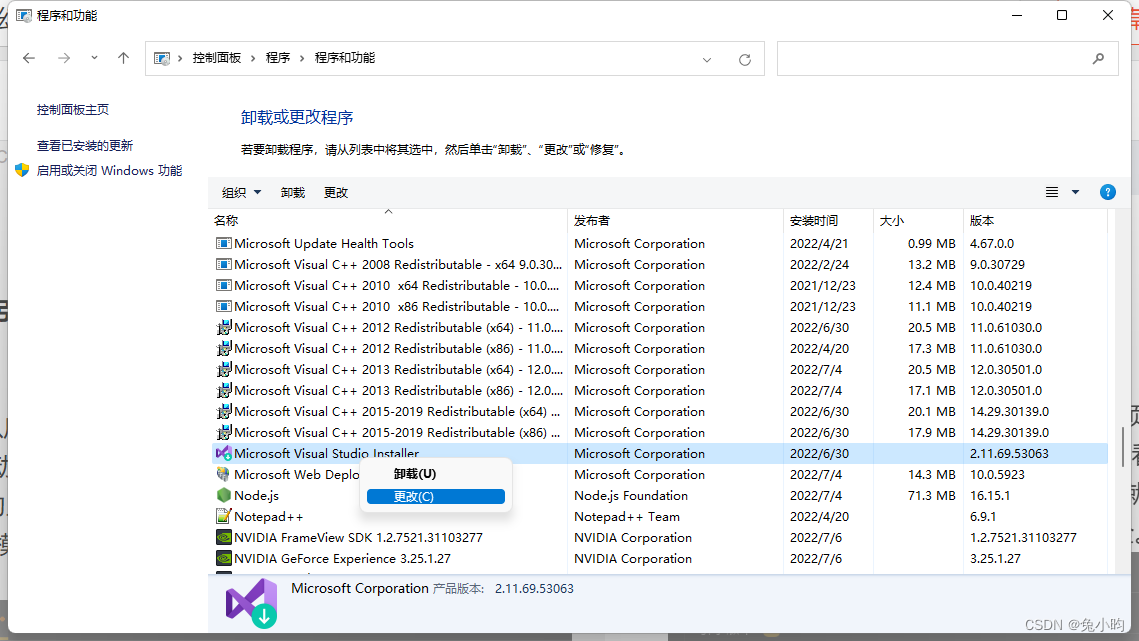Focus the search box field
The width and height of the screenshot is (1139, 641).
[x=947, y=59]
